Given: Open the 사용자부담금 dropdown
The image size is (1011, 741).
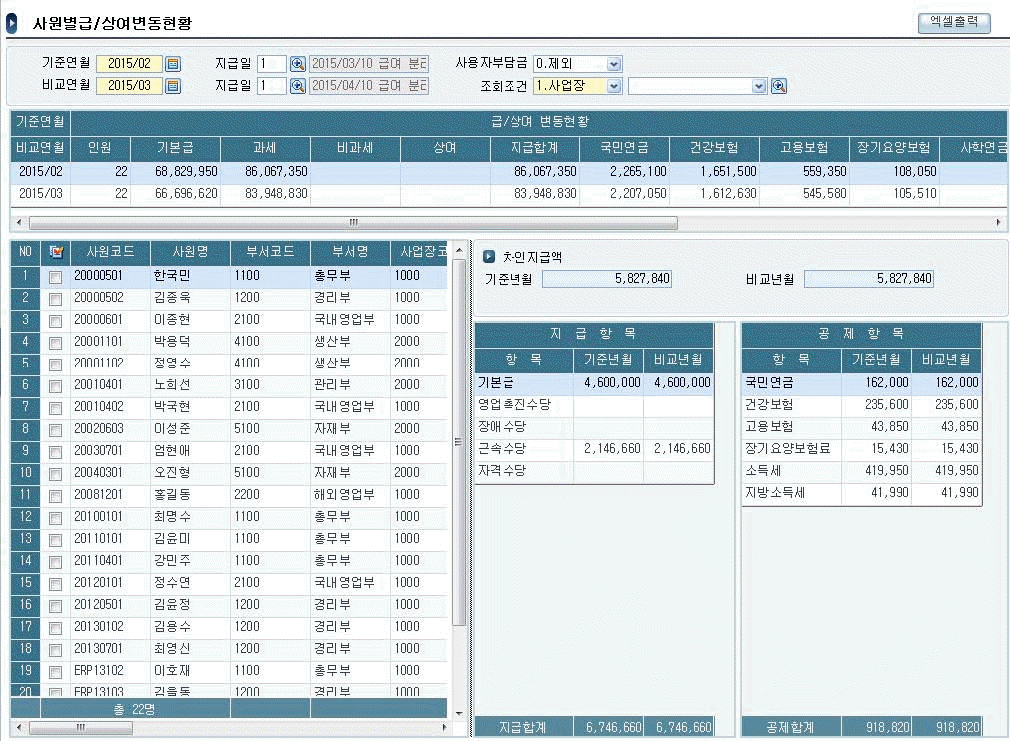Looking at the screenshot, I should pyautogui.click(x=613, y=64).
